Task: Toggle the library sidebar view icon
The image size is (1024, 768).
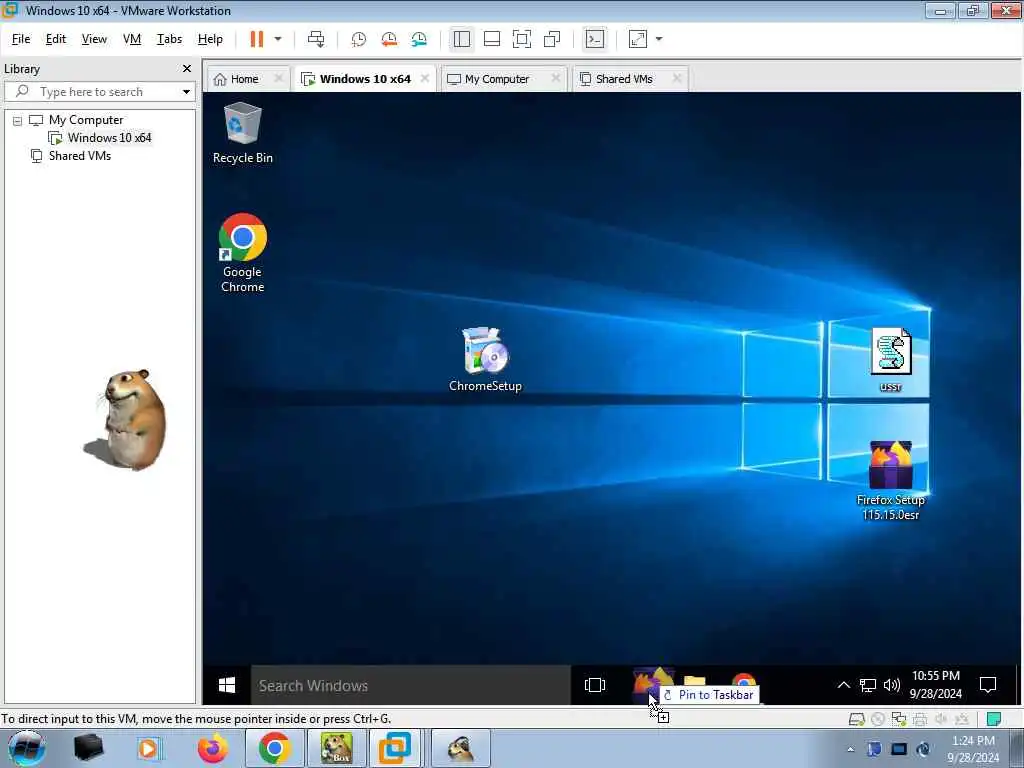Action: pos(462,39)
